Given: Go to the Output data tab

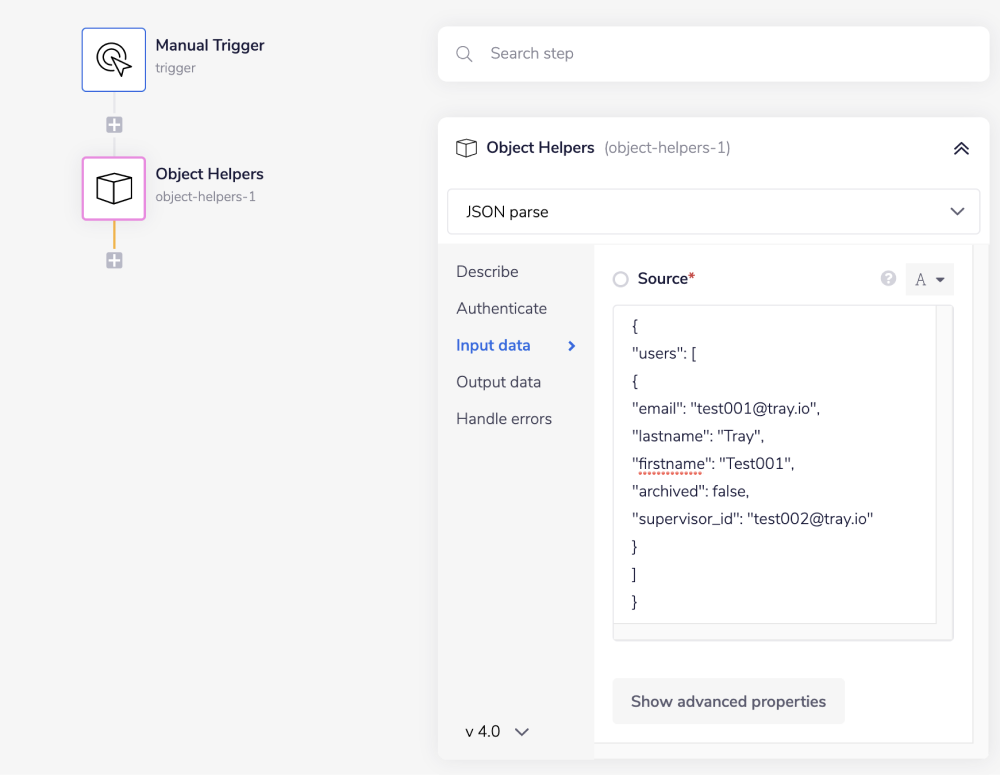Looking at the screenshot, I should 498,382.
